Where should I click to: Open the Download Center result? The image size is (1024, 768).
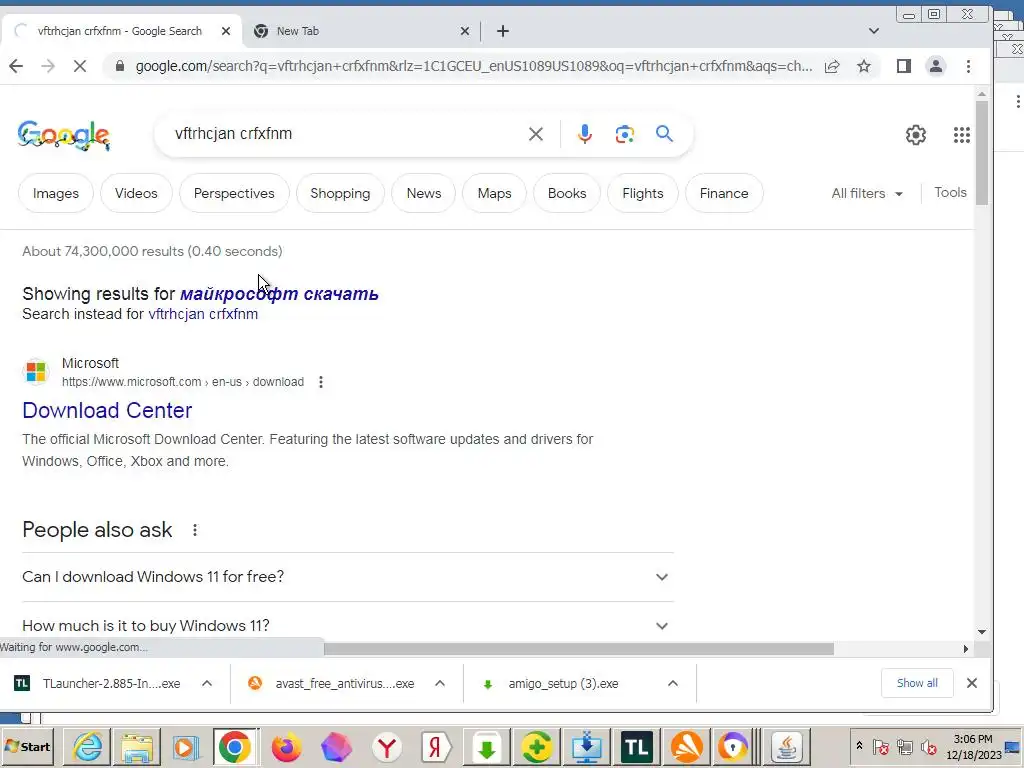tap(107, 410)
